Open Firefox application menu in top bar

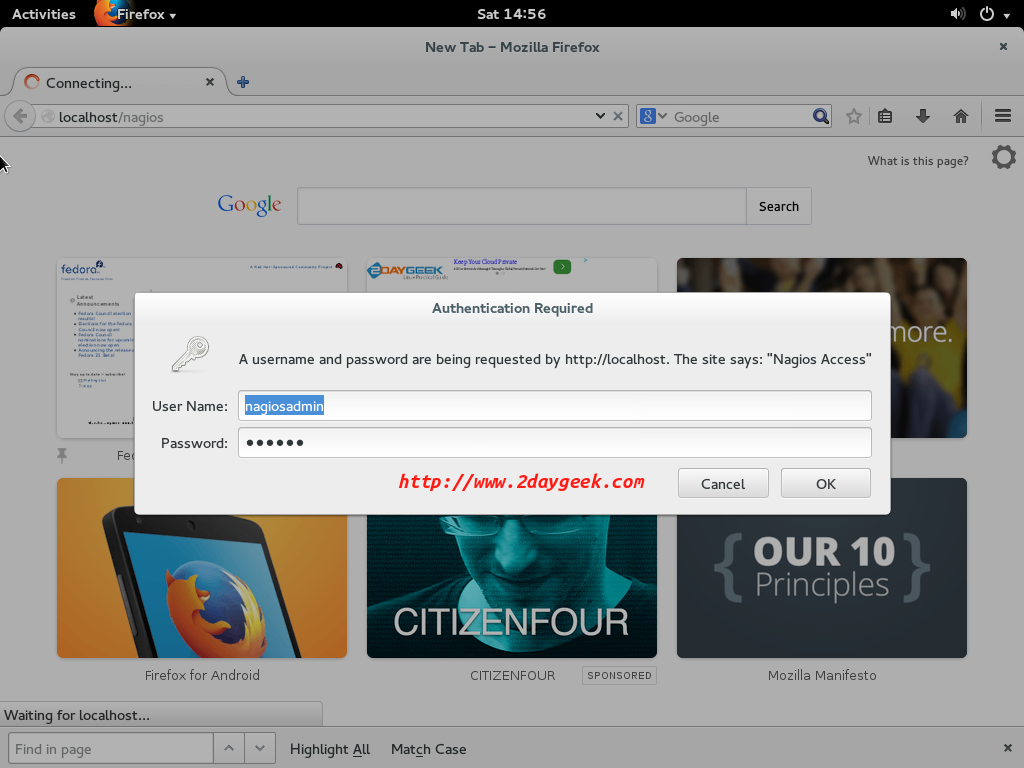pos(136,14)
